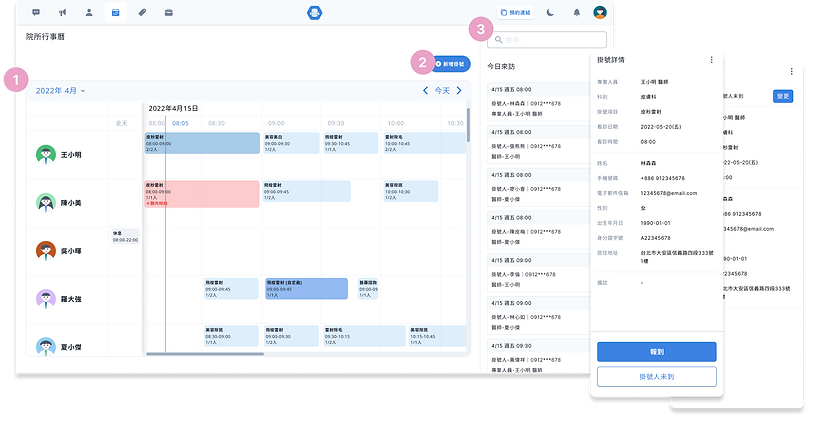Open the 4/15 09:30 visitor card
Screen dimensions: 819x421
pyautogui.click(x=539, y=357)
